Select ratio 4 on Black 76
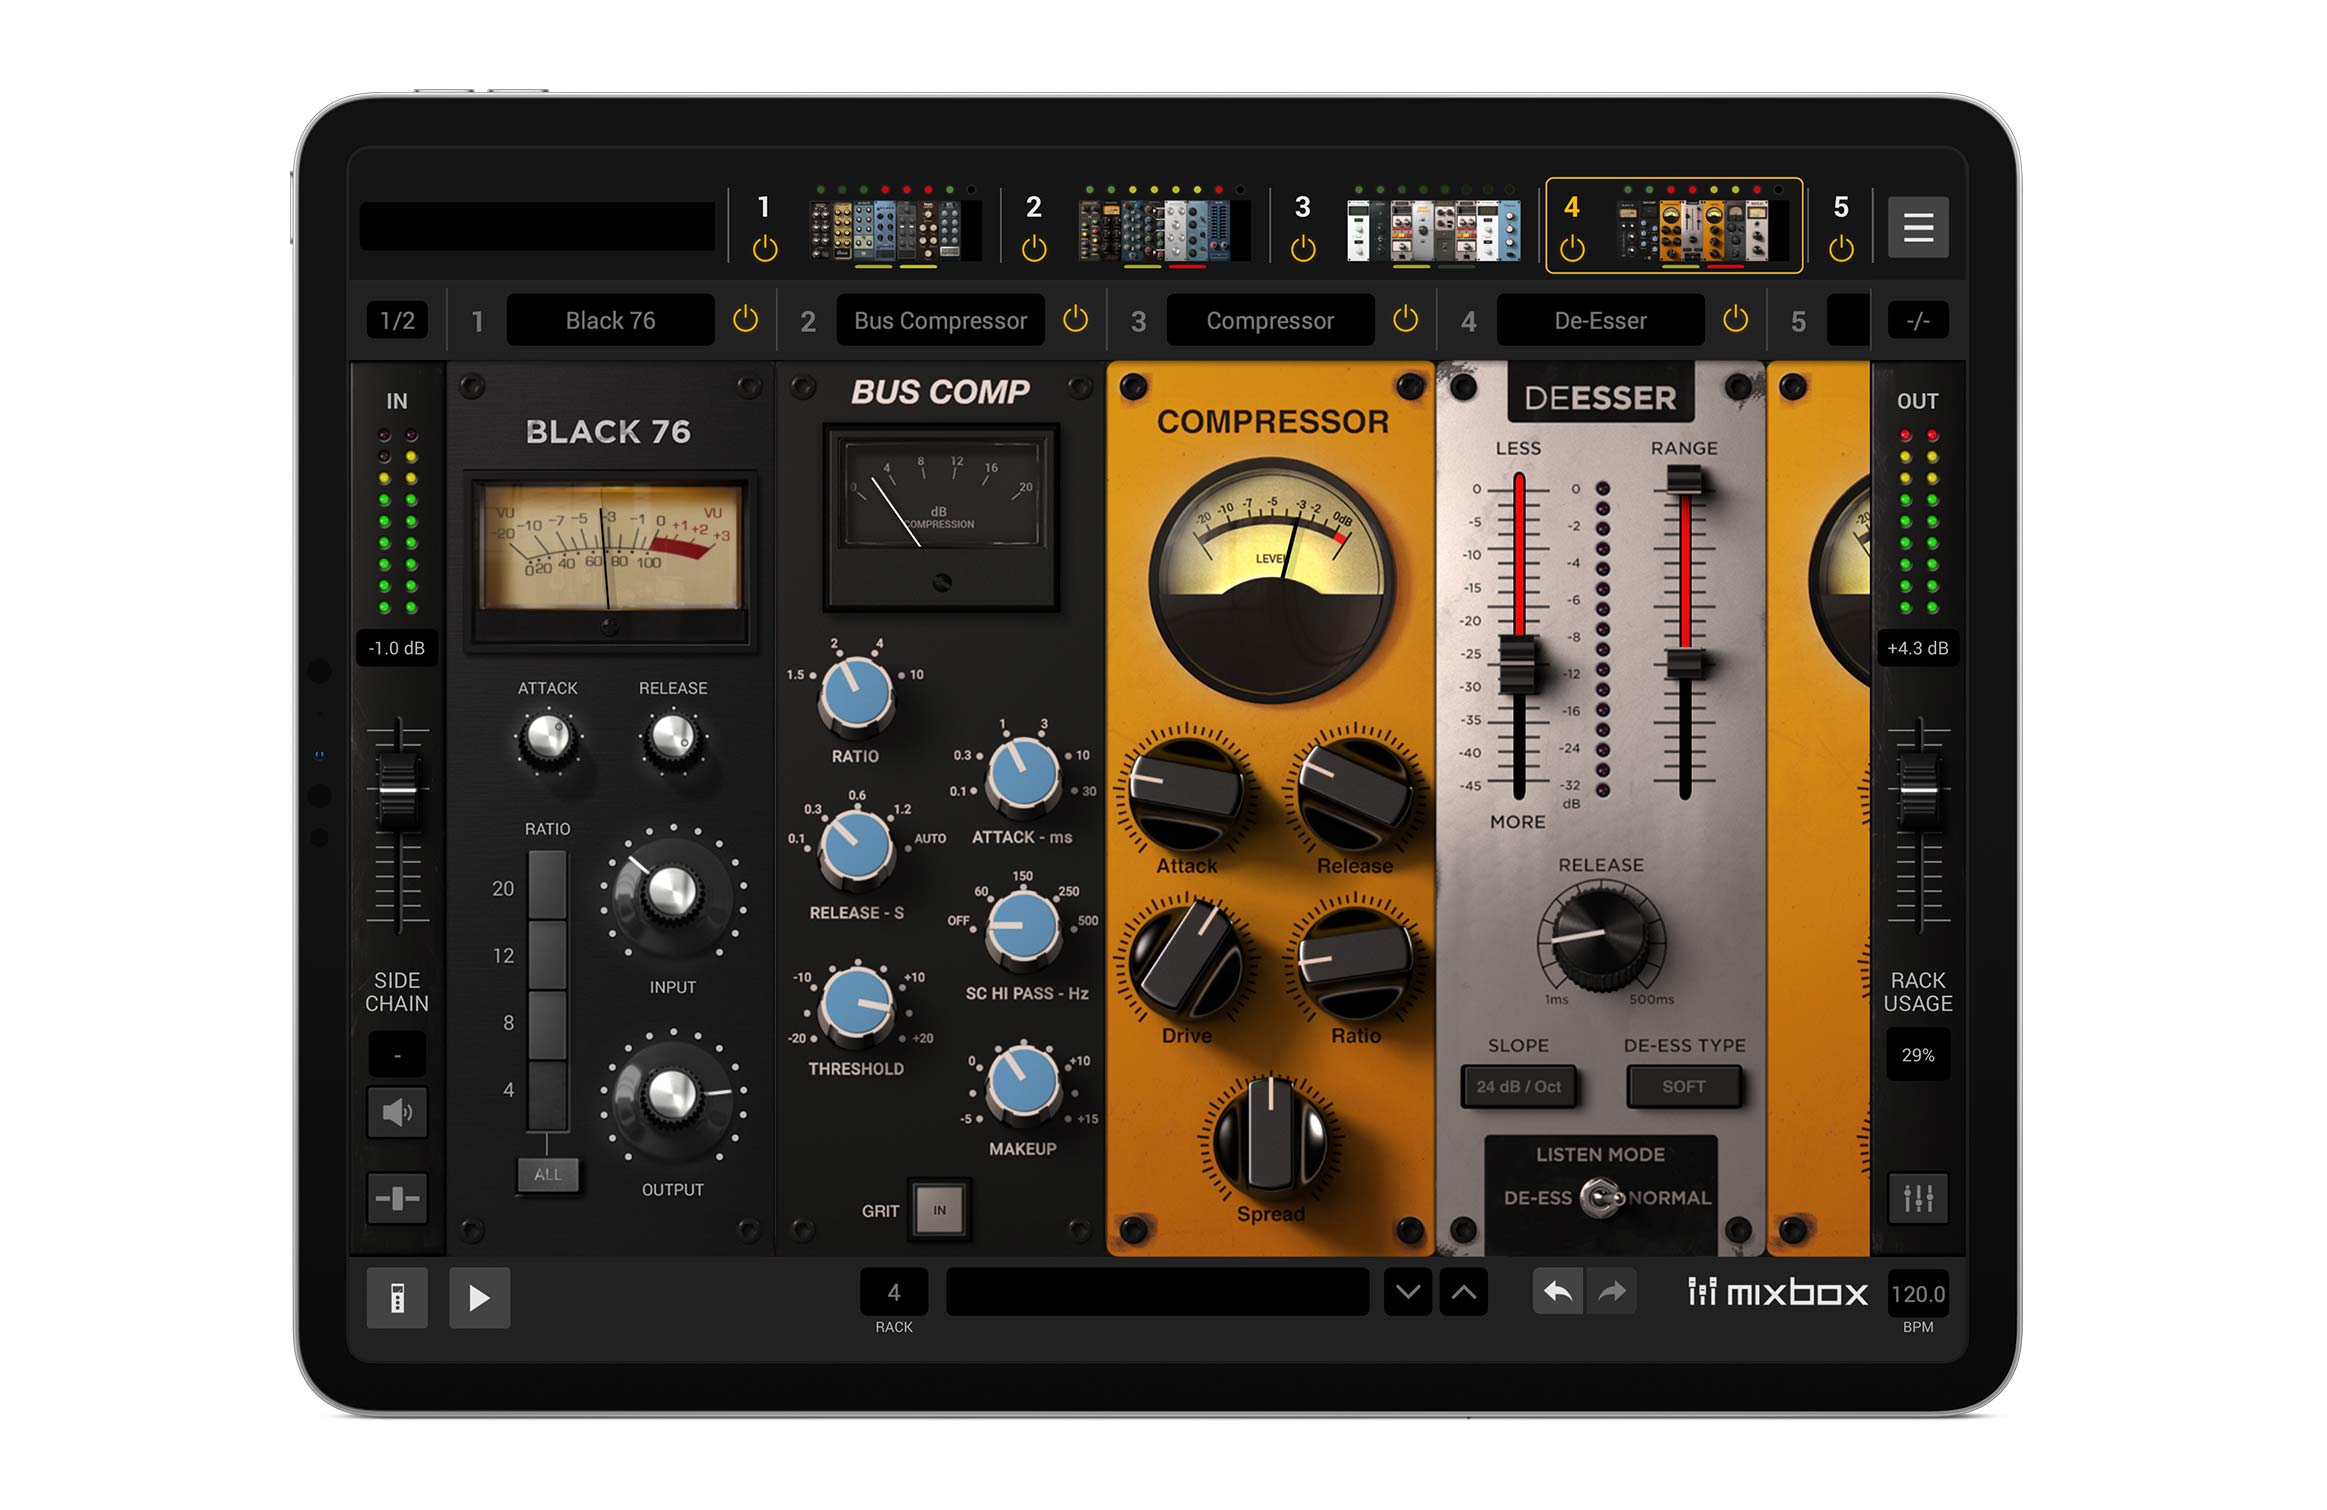Viewport: 2327px width, 1510px height. coord(547,1096)
